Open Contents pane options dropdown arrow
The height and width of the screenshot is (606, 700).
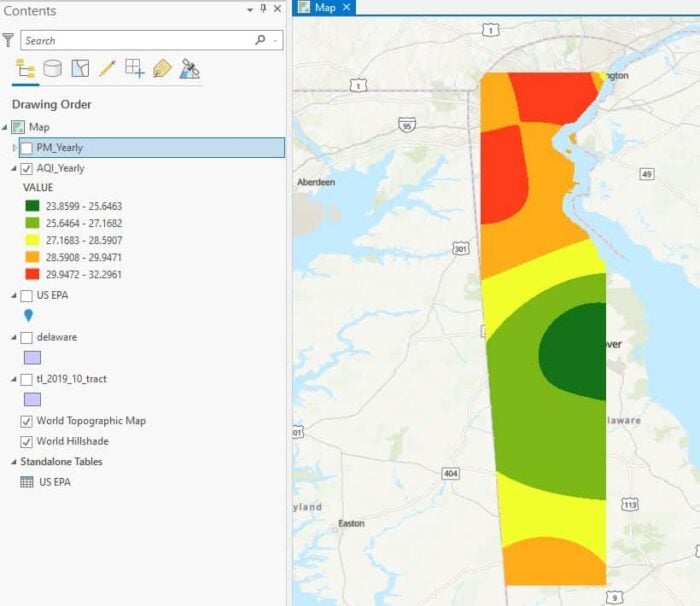(250, 9)
